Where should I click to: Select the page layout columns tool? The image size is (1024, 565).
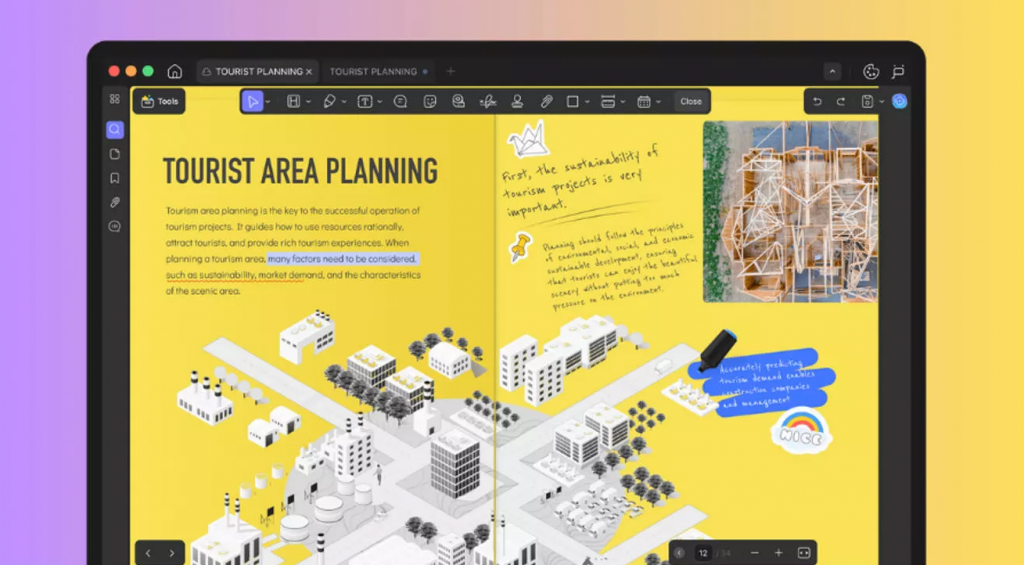coord(293,101)
